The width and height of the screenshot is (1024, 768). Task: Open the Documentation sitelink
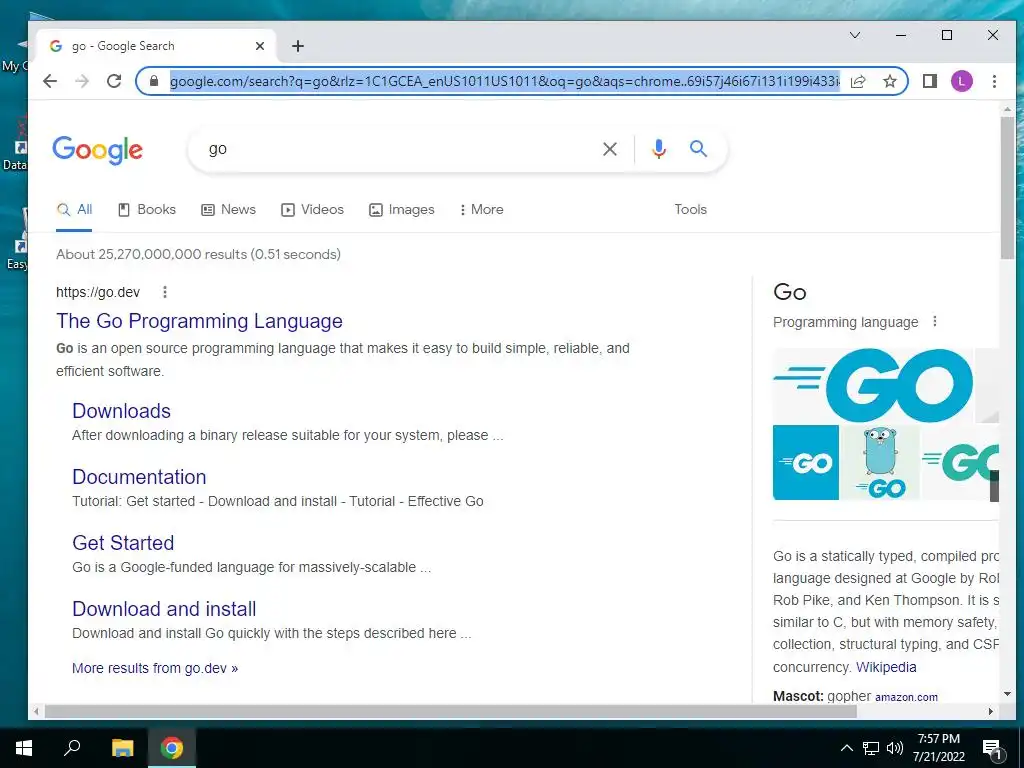(x=139, y=477)
